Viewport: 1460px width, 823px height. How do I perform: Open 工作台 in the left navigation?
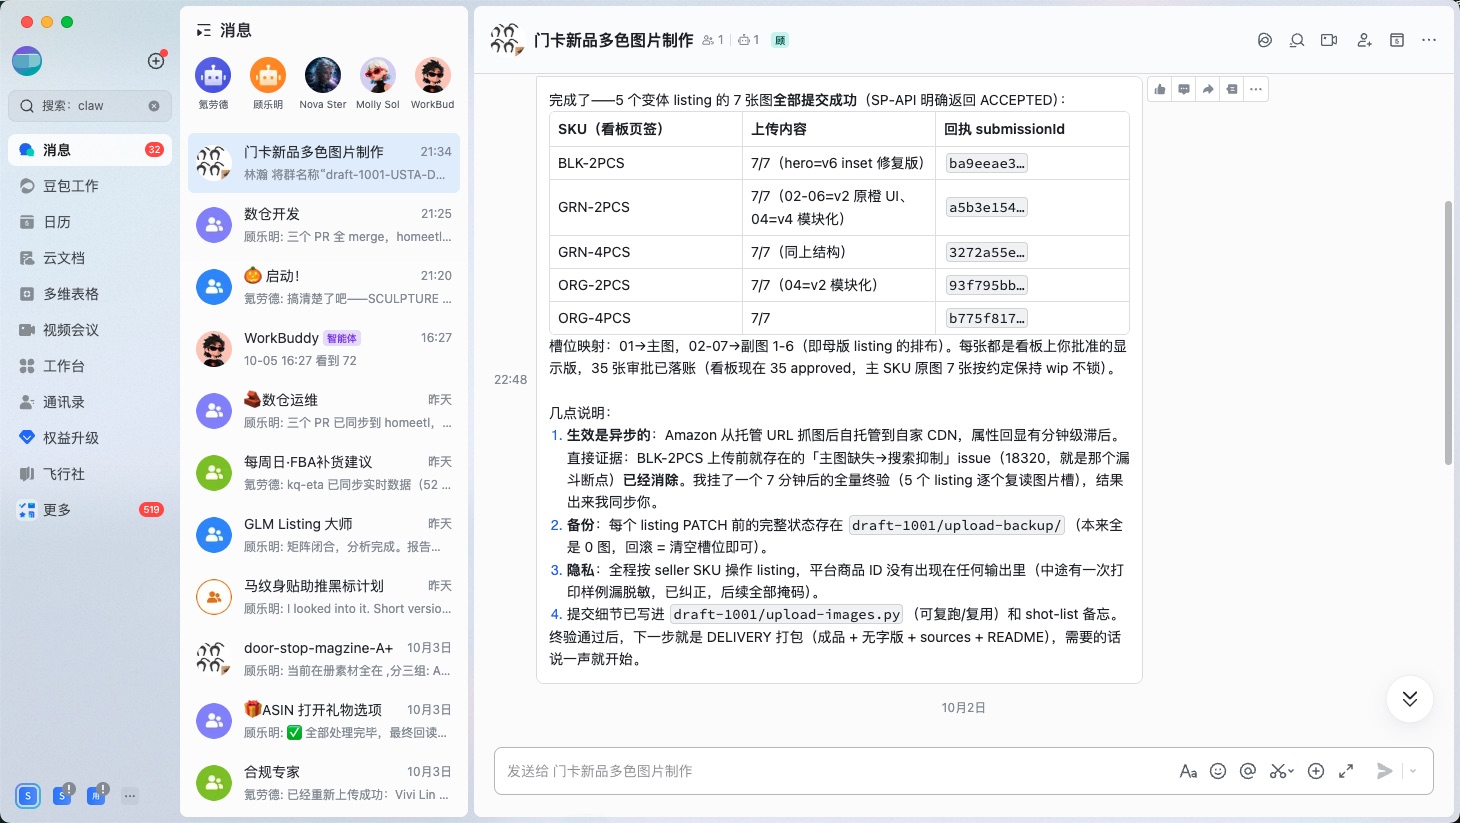pos(90,366)
